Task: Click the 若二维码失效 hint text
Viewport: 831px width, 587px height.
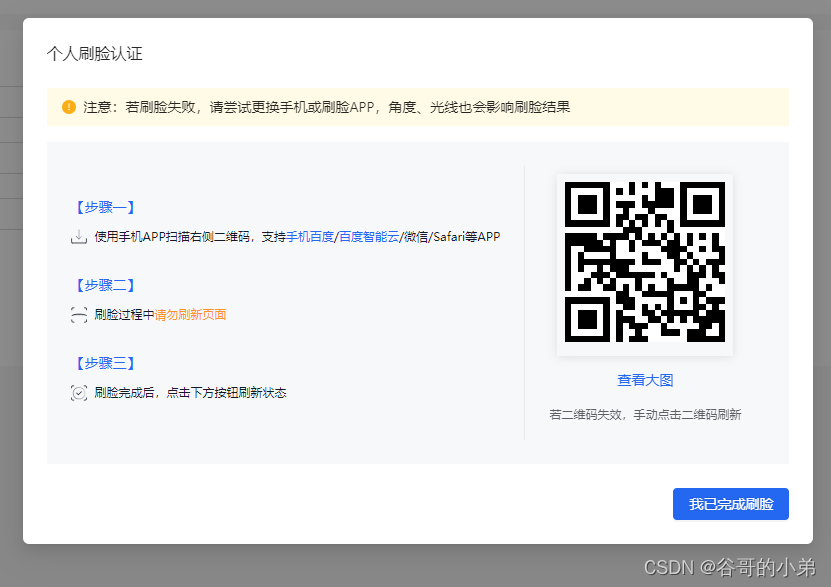Action: click(x=645, y=415)
